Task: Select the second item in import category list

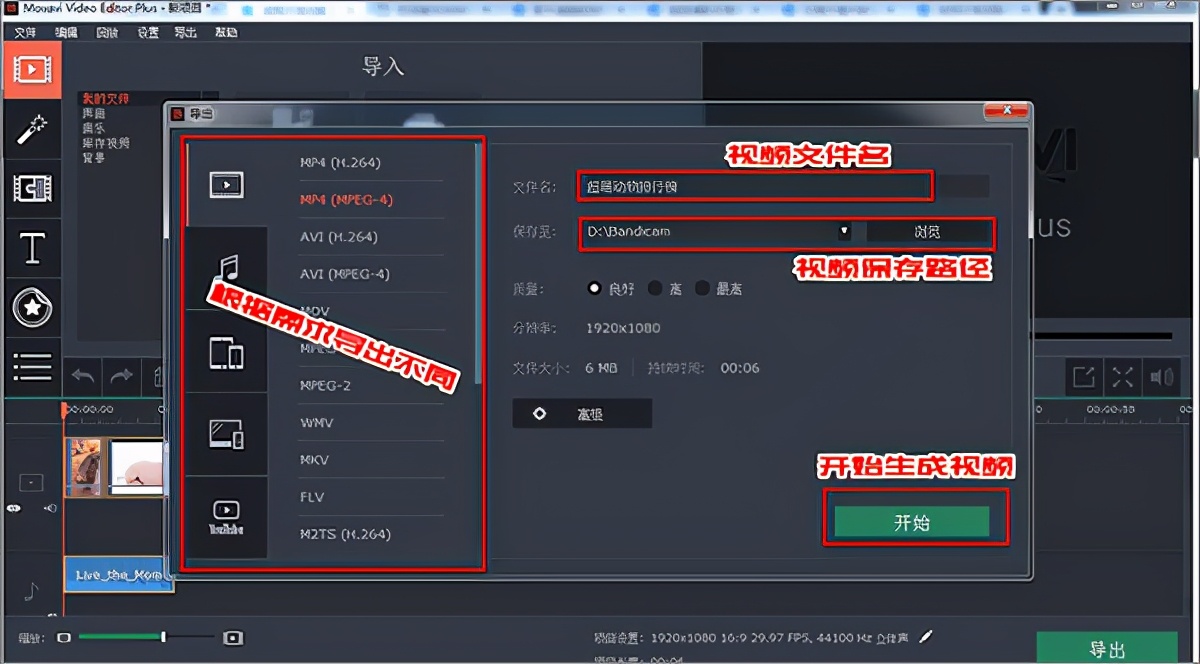Action: 93,115
